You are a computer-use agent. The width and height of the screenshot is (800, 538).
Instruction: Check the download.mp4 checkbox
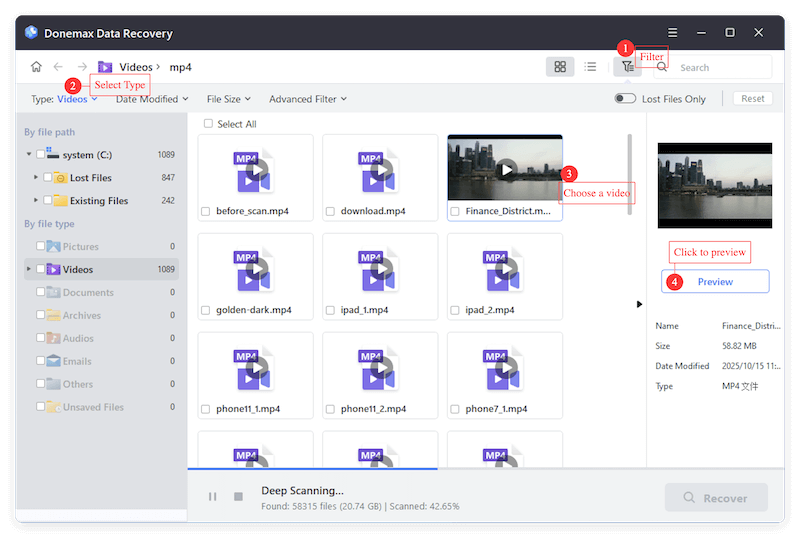click(x=330, y=211)
